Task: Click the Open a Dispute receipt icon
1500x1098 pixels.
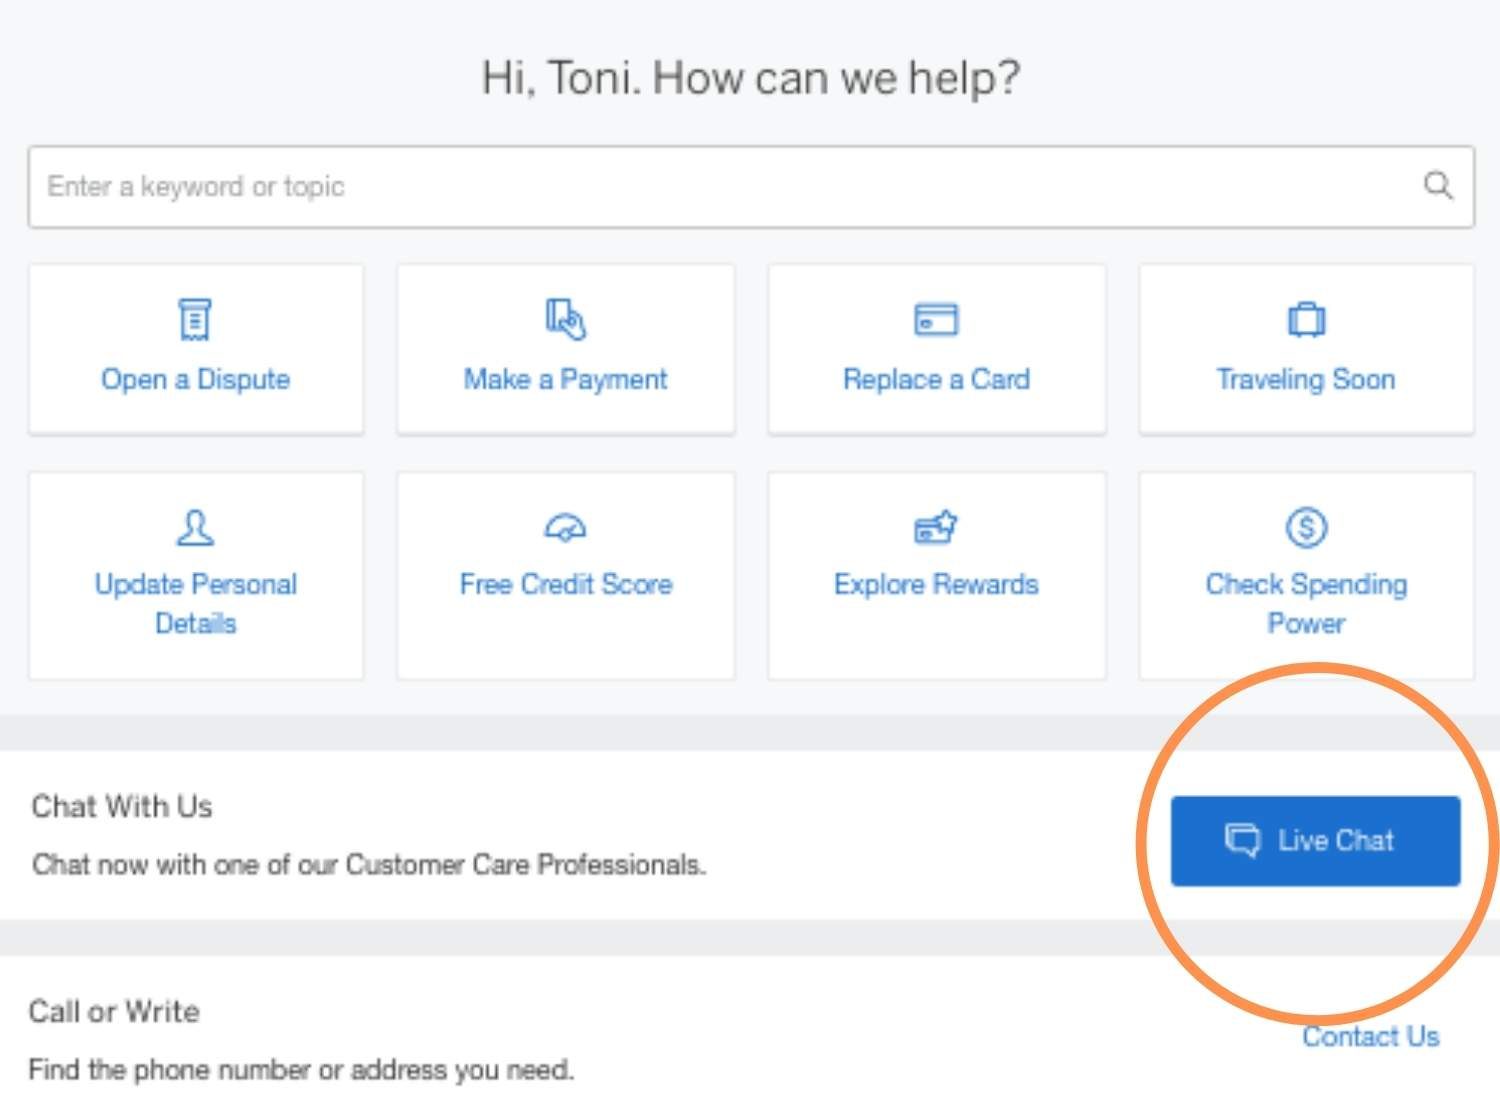Action: pyautogui.click(x=195, y=319)
